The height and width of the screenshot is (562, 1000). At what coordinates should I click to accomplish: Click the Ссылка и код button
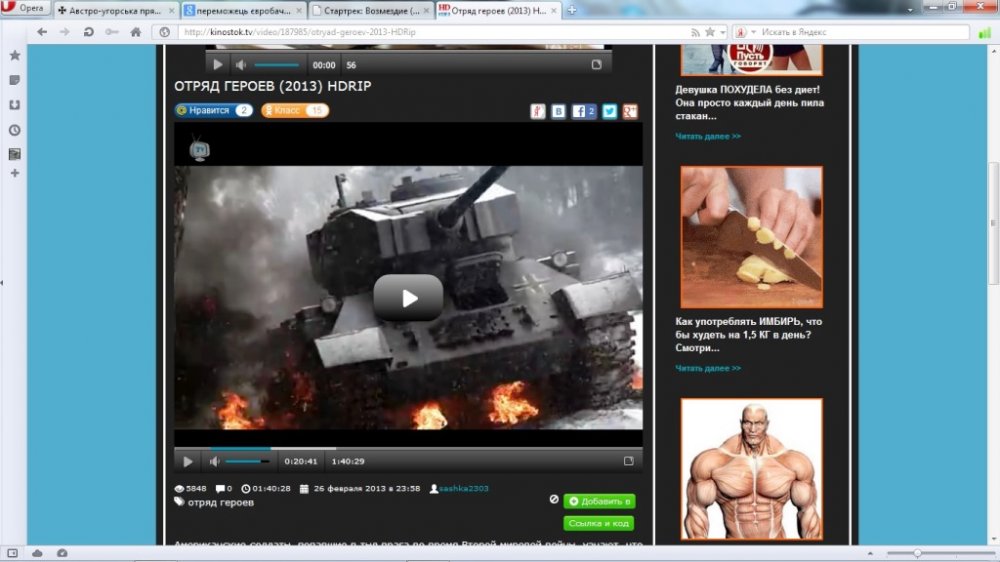598,523
